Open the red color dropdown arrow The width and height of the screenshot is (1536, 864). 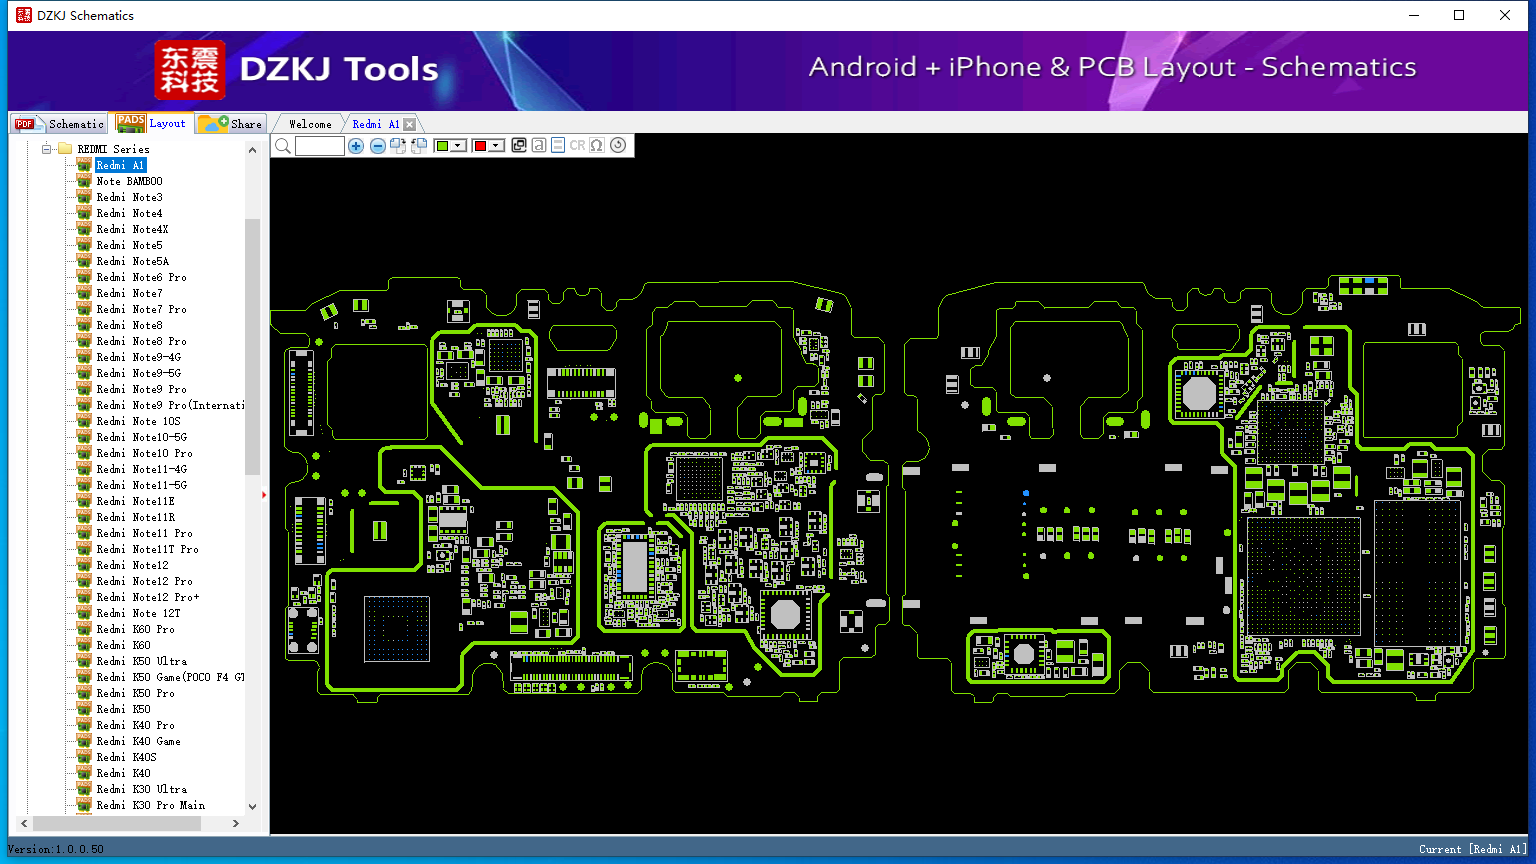496,146
